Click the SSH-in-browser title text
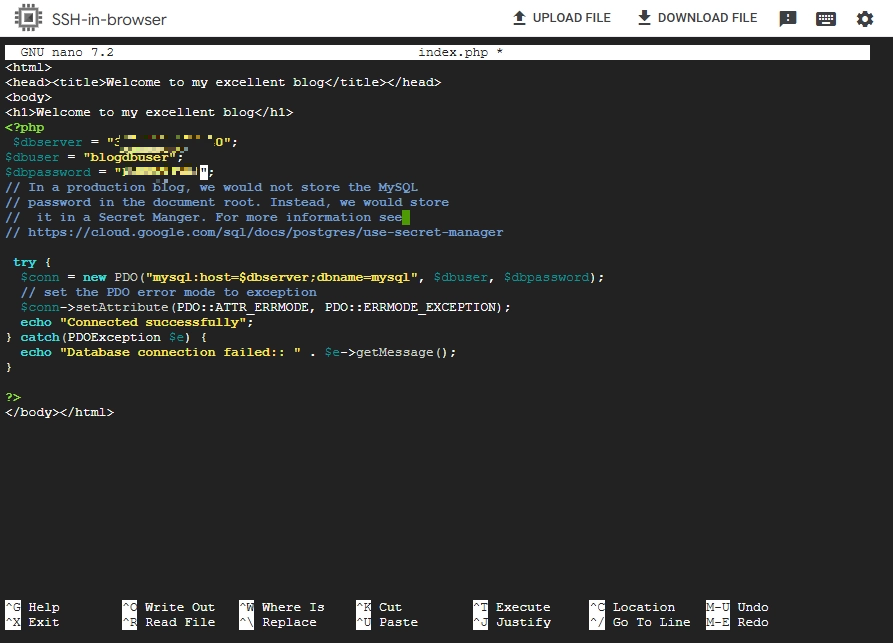Viewport: 893px width, 643px height. (x=109, y=19)
